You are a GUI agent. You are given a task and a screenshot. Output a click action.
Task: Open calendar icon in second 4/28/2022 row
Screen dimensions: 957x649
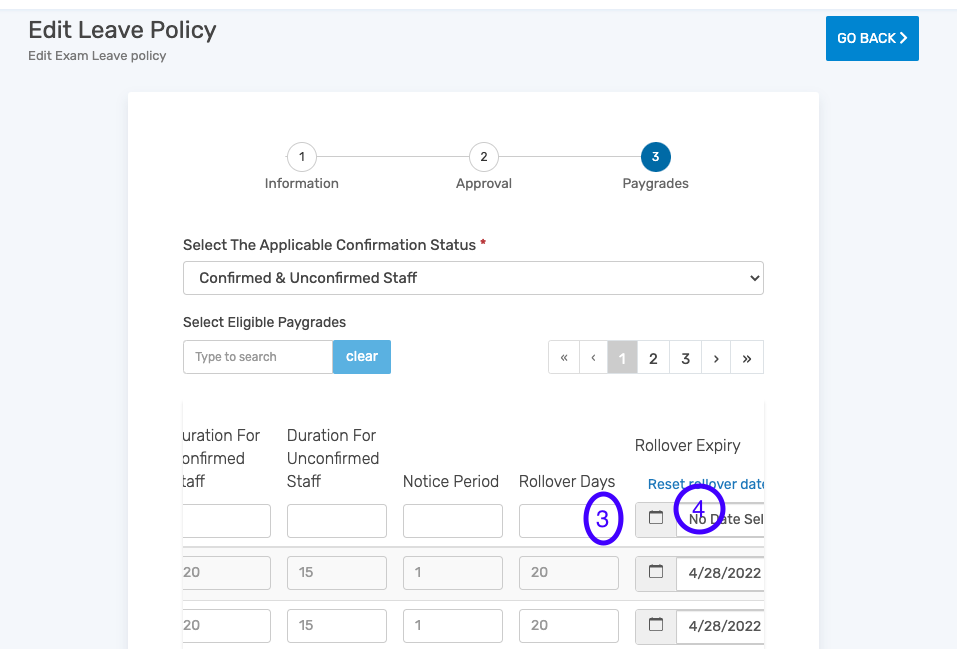point(655,626)
